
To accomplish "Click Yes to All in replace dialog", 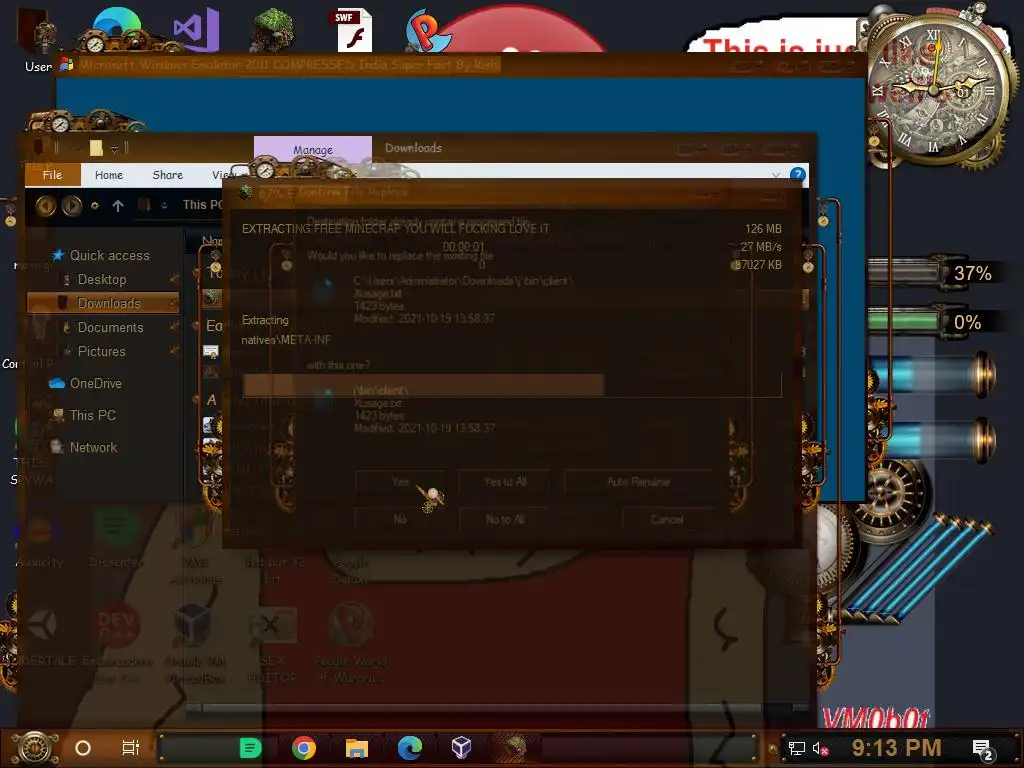I will (x=505, y=482).
